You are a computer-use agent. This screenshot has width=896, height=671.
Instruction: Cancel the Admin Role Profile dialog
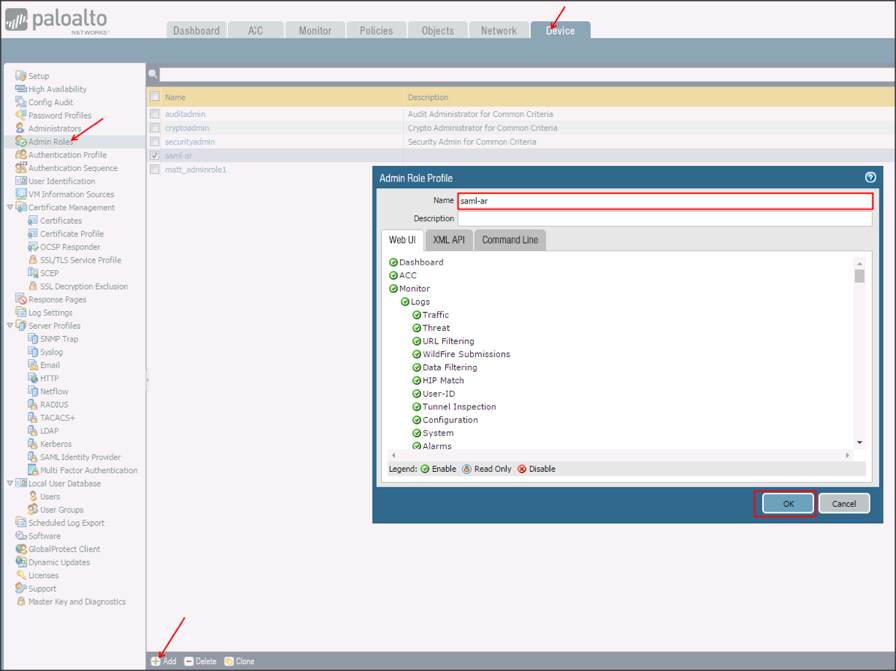(x=843, y=503)
